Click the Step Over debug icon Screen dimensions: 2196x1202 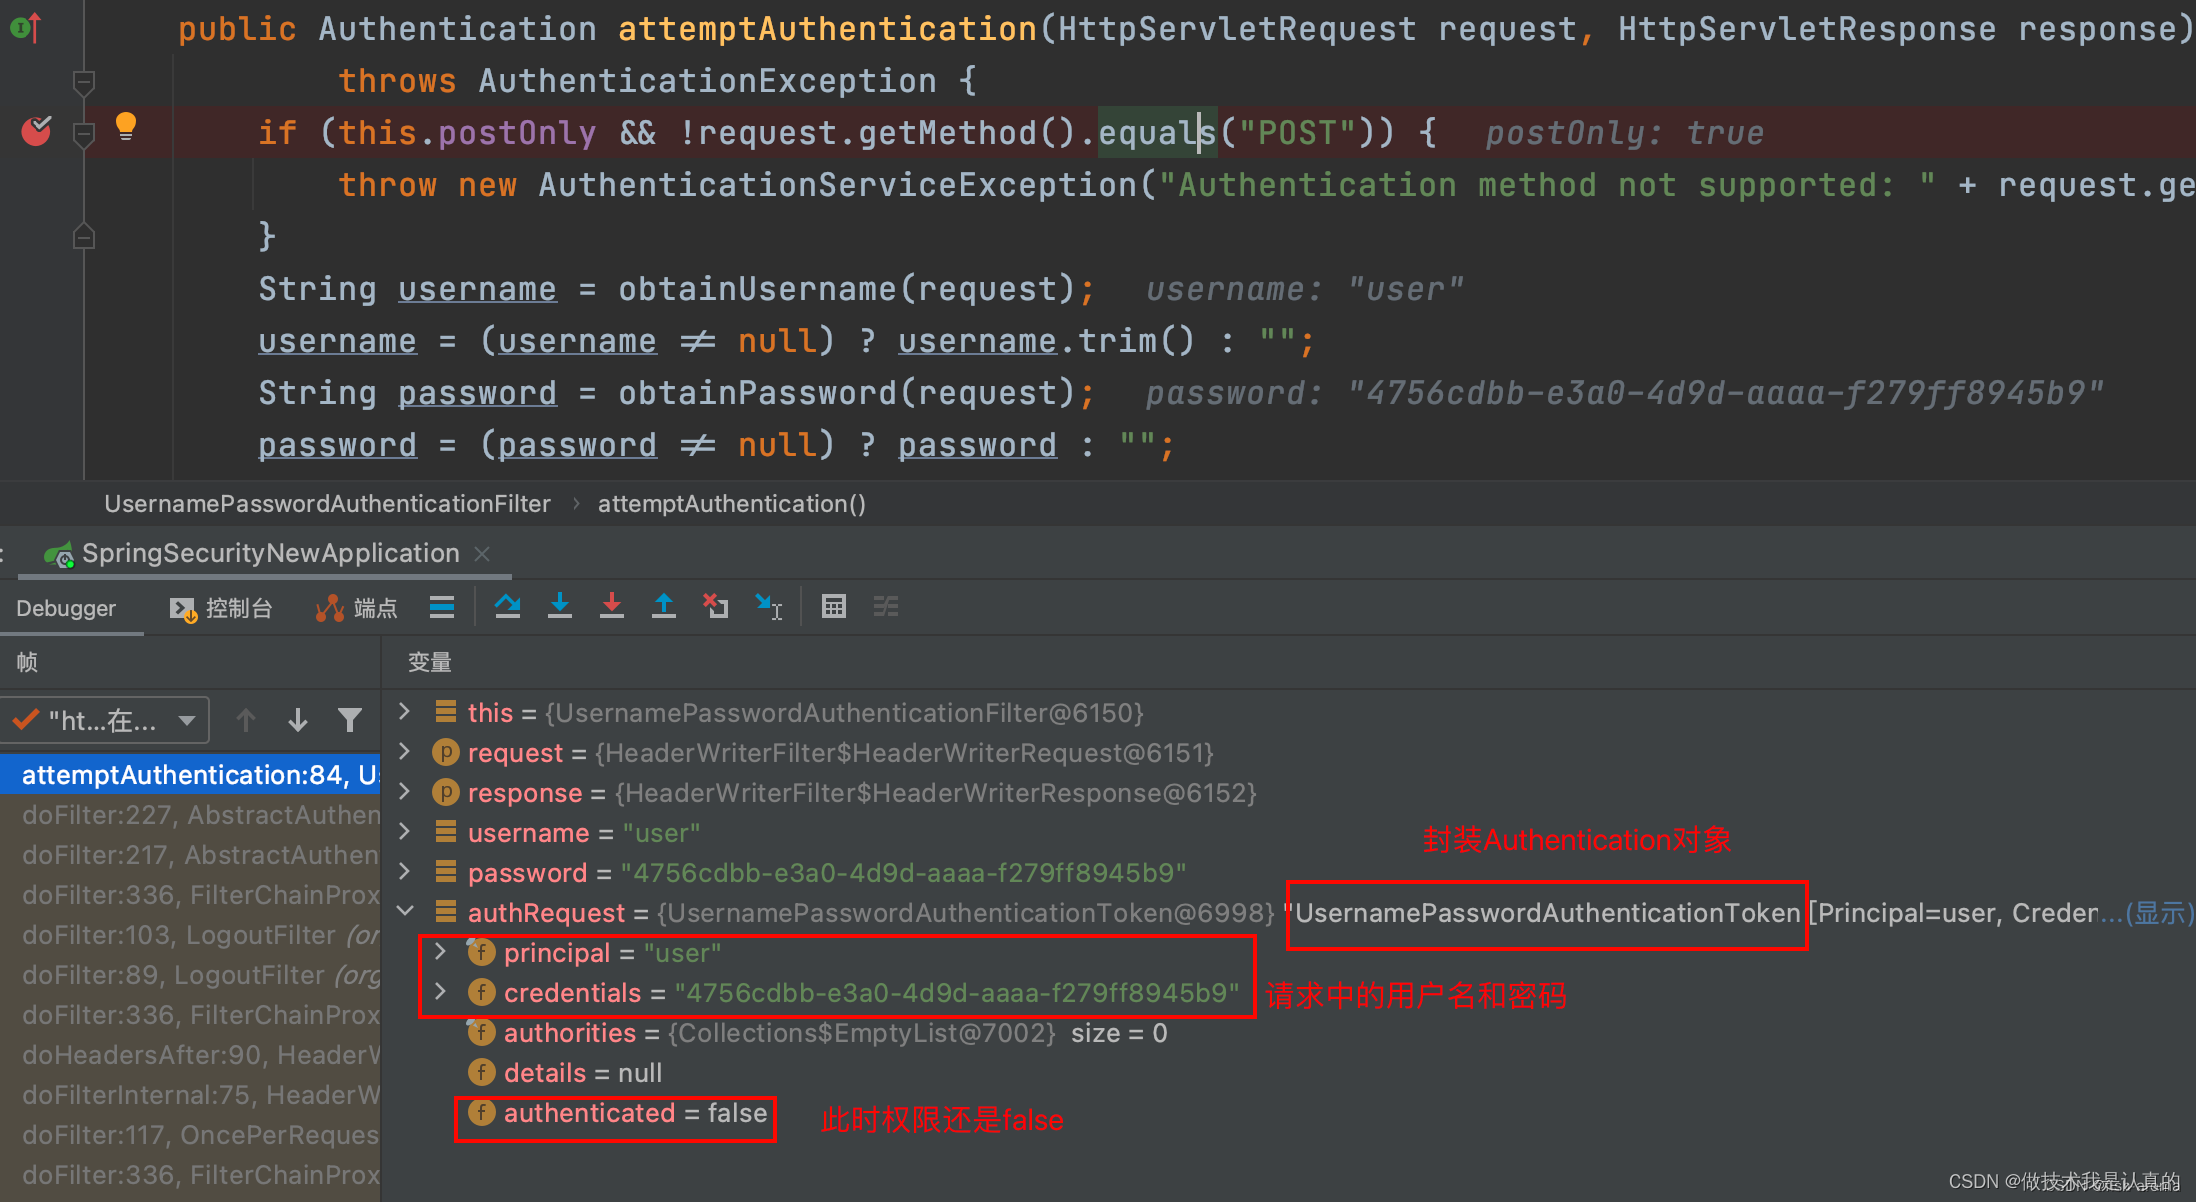pos(508,606)
